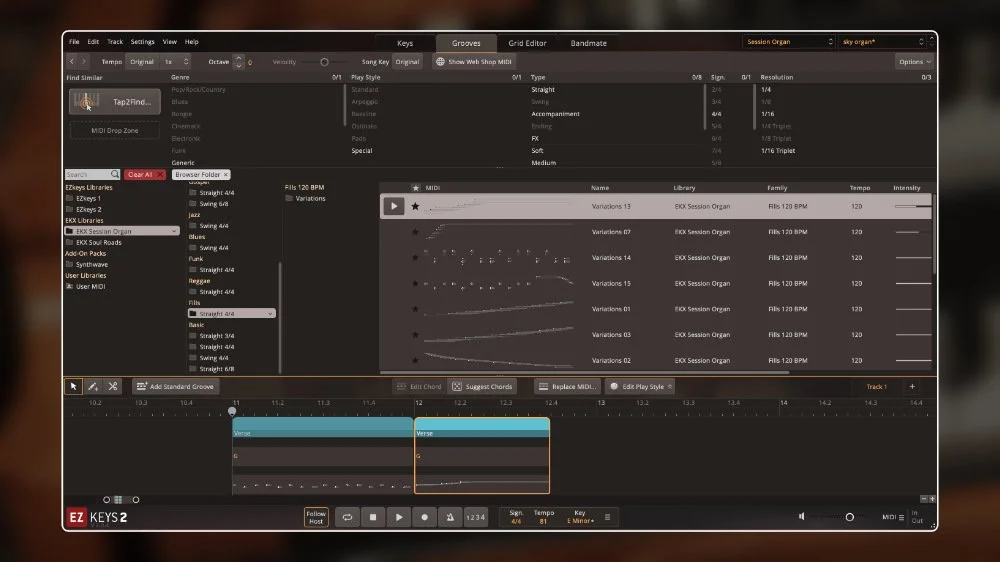Click Show Web Shop MIDI button

click(474, 62)
